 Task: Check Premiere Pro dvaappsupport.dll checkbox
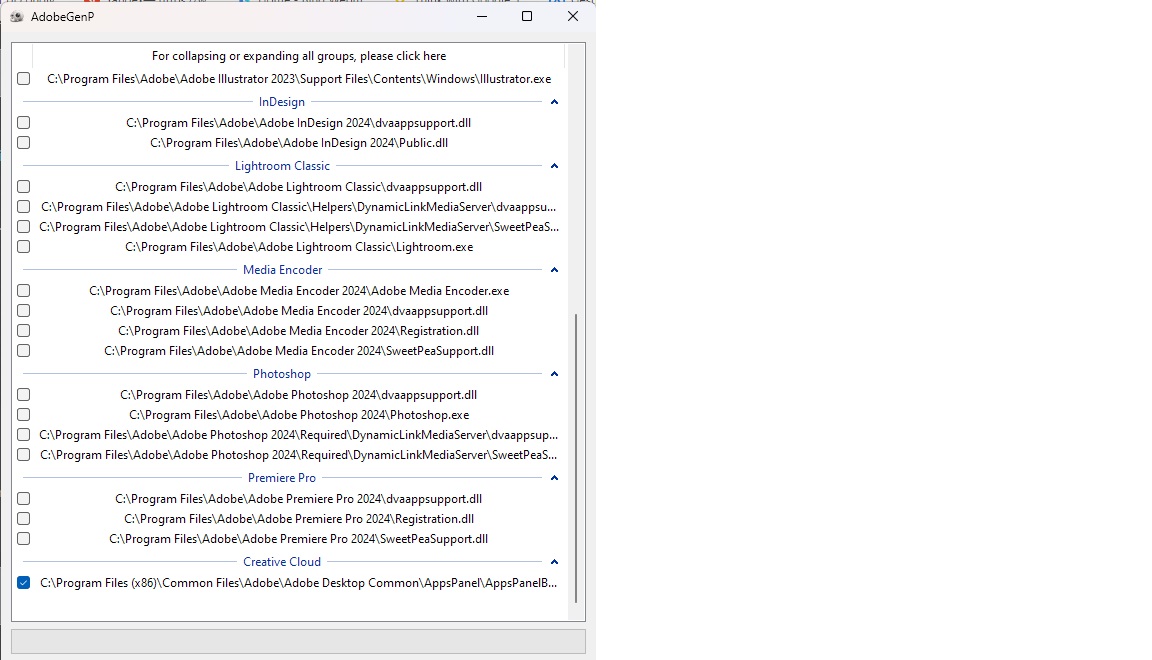click(x=24, y=498)
